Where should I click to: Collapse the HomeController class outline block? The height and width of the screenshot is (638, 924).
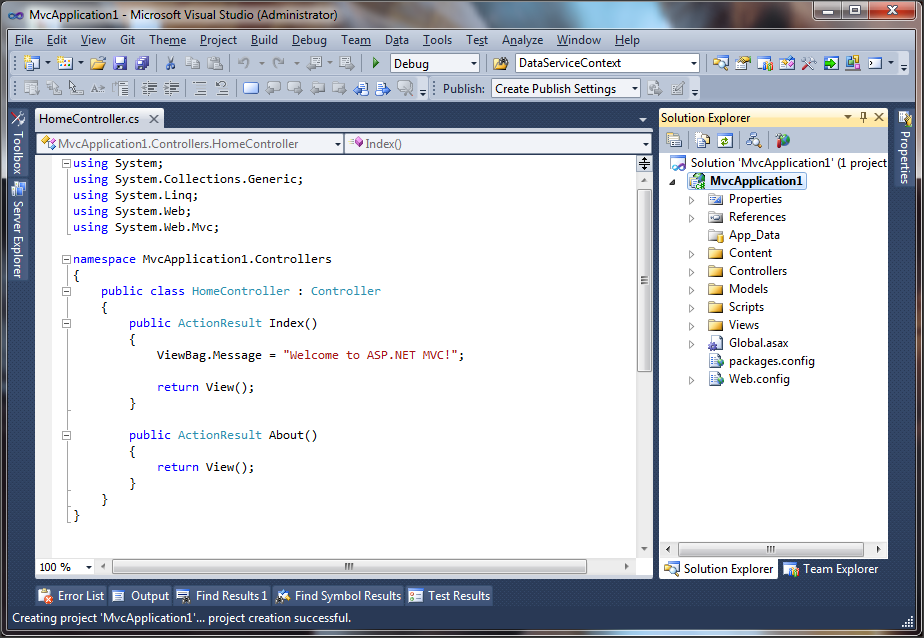67,291
